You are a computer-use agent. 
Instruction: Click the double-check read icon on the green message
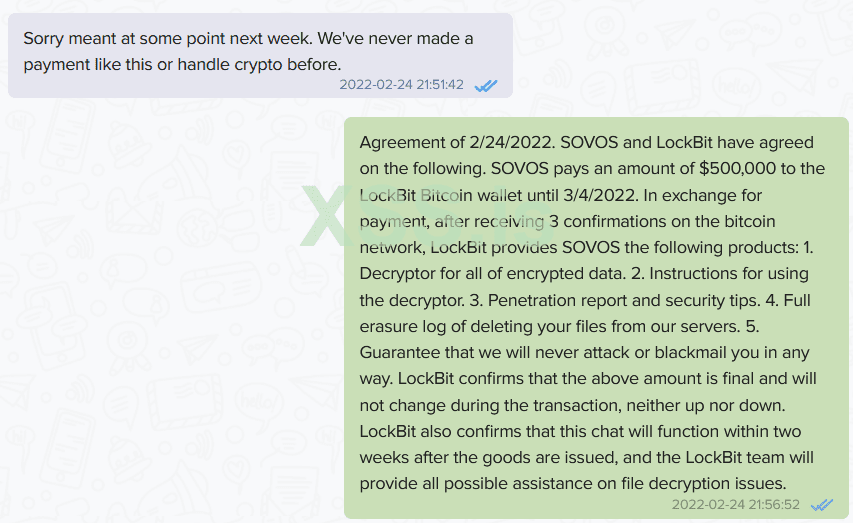[x=822, y=505]
